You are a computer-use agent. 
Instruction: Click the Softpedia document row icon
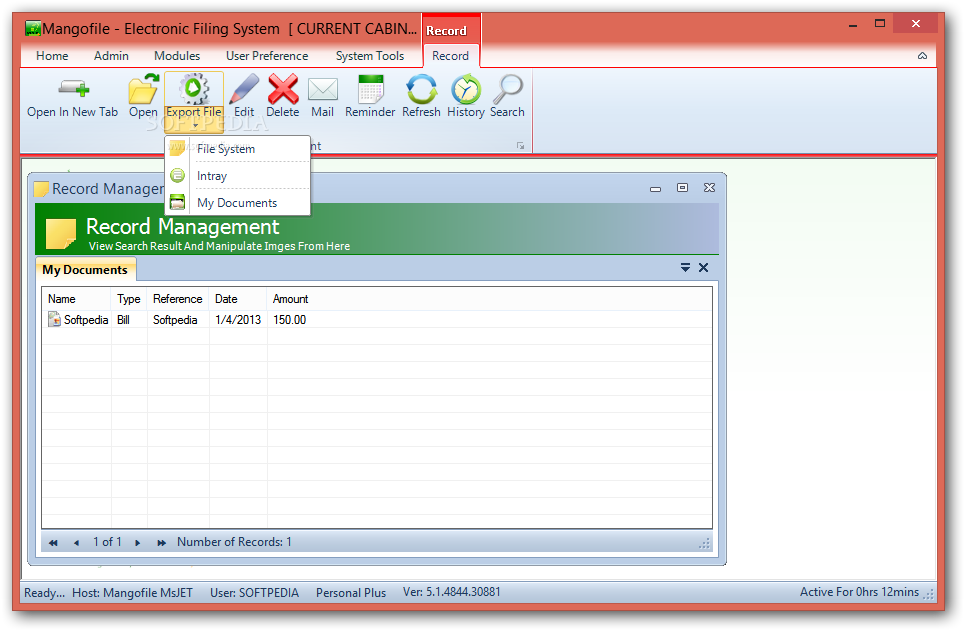tap(55, 320)
